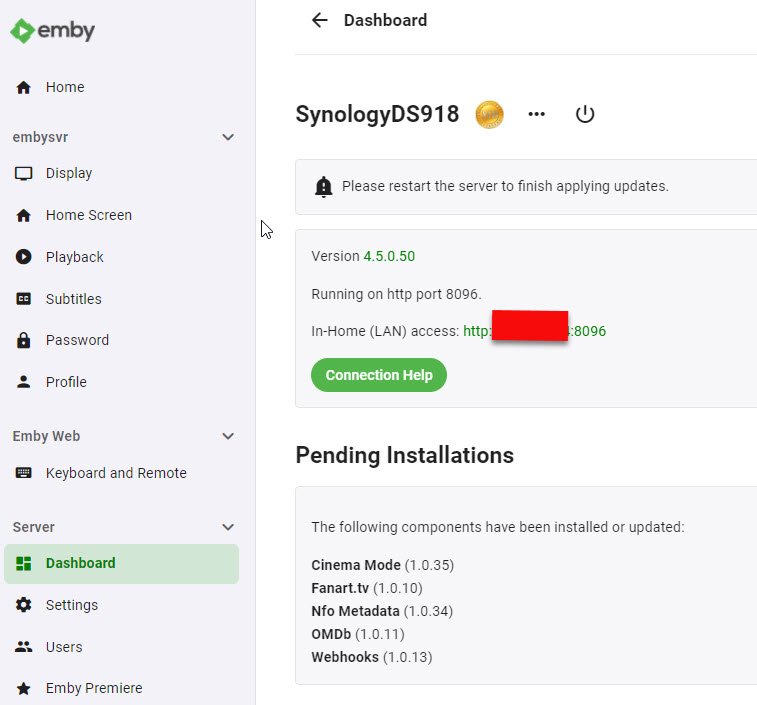Open the Home Screen menu item
Viewport: 757px width, 705px height.
click(x=88, y=215)
